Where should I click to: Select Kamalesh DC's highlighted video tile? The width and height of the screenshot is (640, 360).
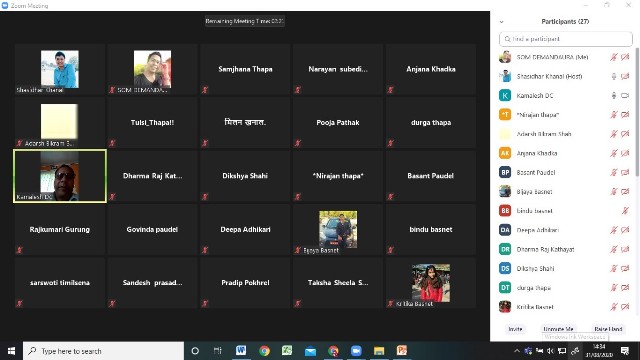(x=60, y=176)
